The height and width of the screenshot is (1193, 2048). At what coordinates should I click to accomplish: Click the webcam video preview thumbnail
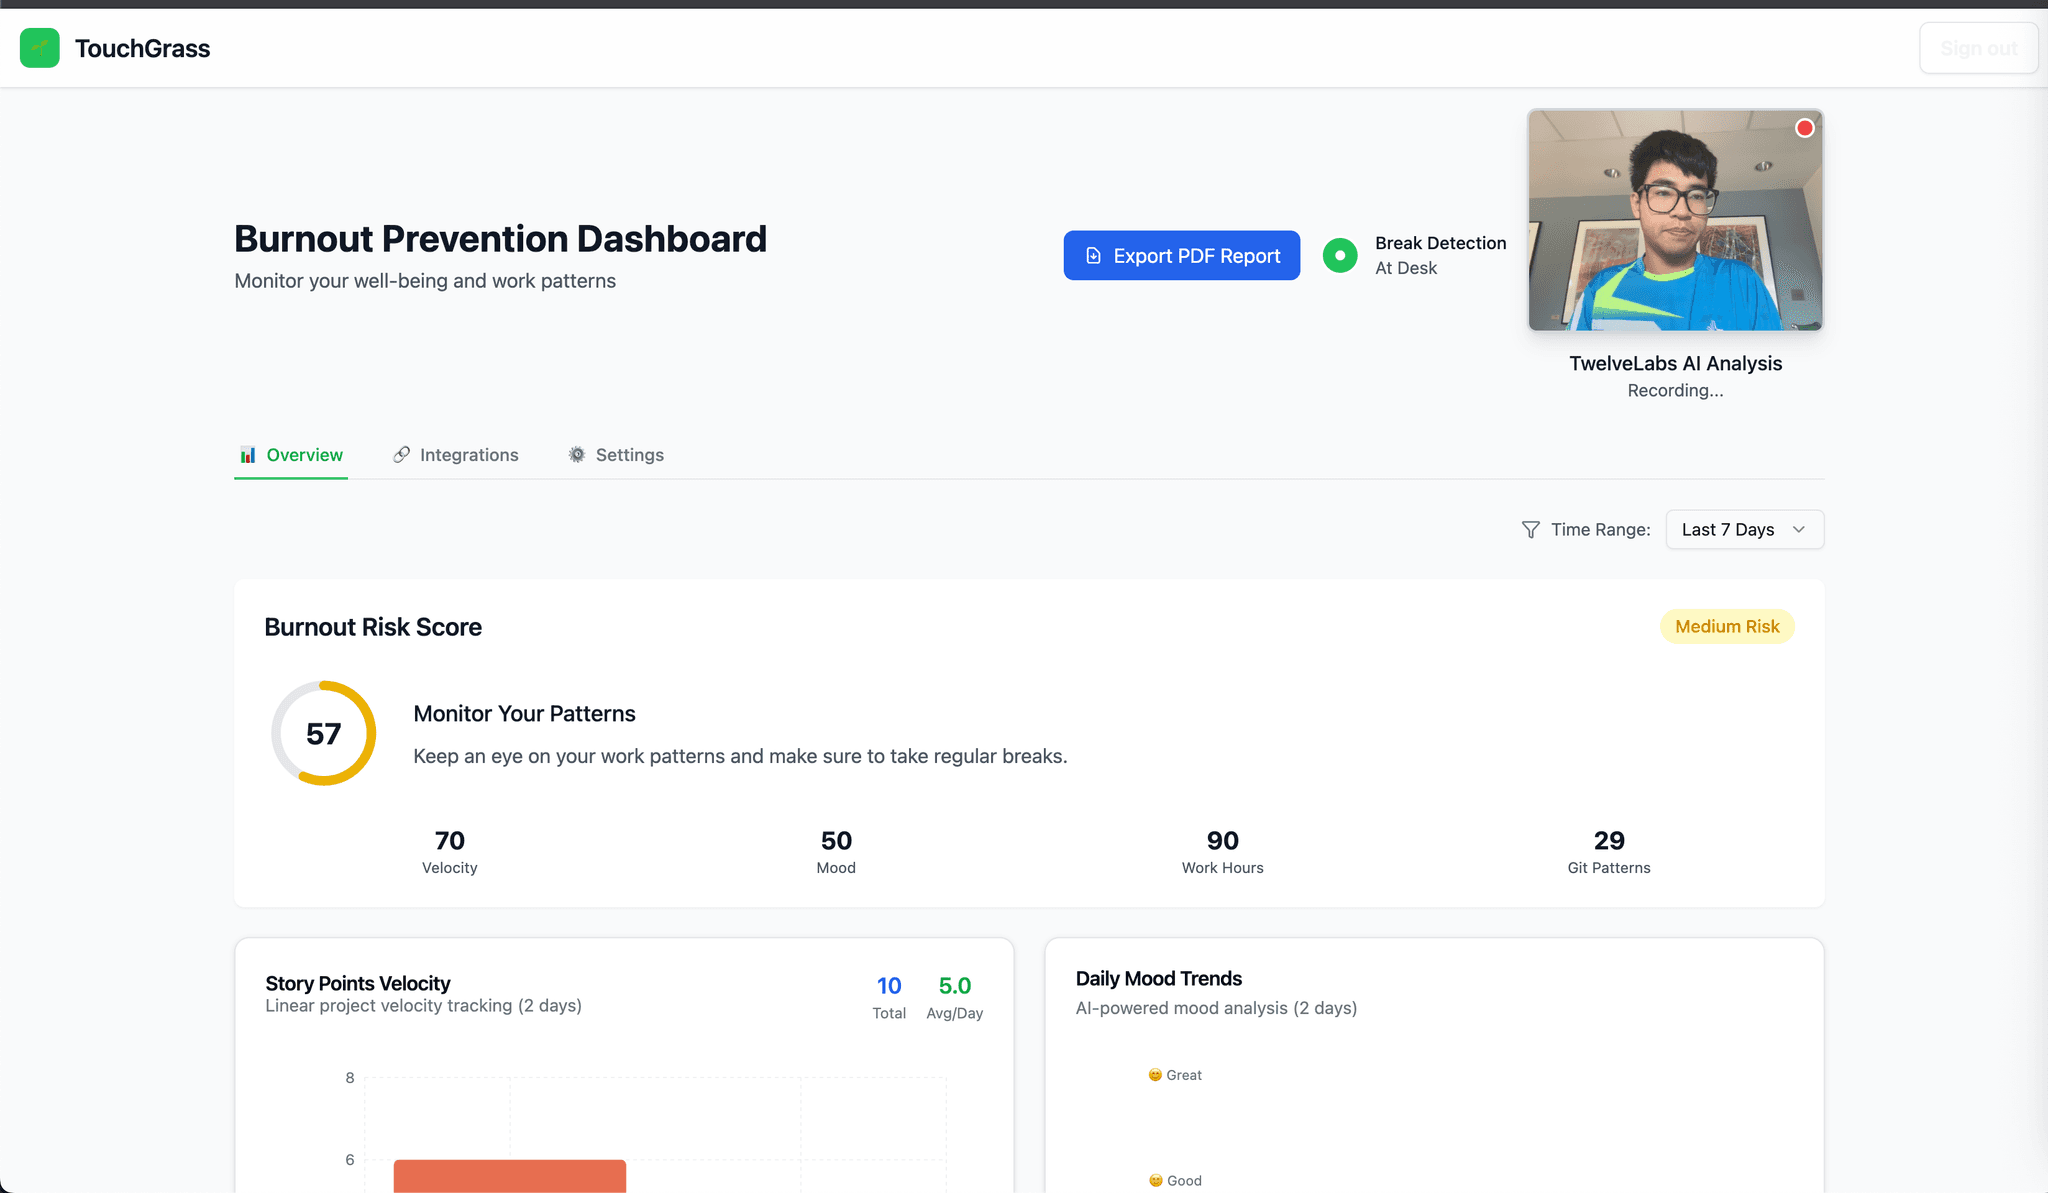(1675, 220)
